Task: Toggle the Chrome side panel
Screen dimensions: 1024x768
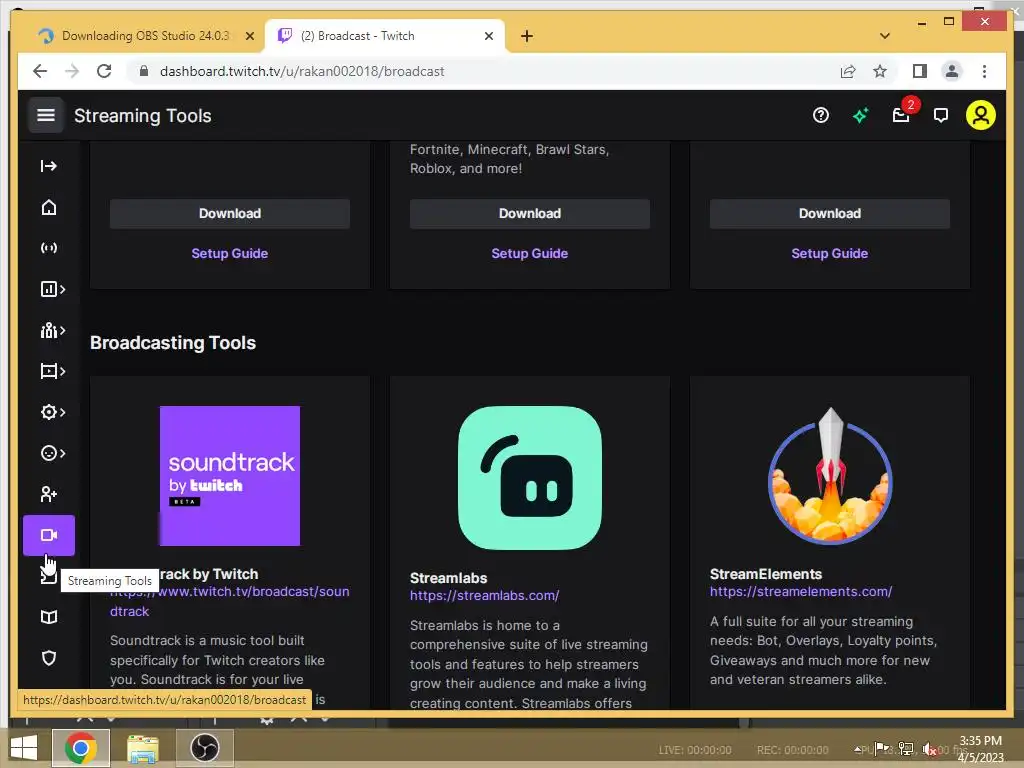Action: [920, 71]
